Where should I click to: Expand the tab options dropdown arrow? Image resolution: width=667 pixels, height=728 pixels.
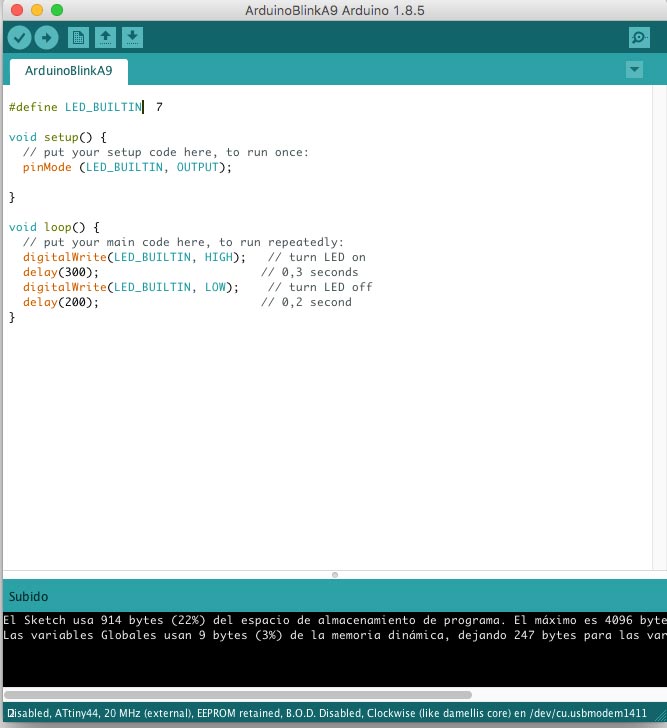pos(634,70)
